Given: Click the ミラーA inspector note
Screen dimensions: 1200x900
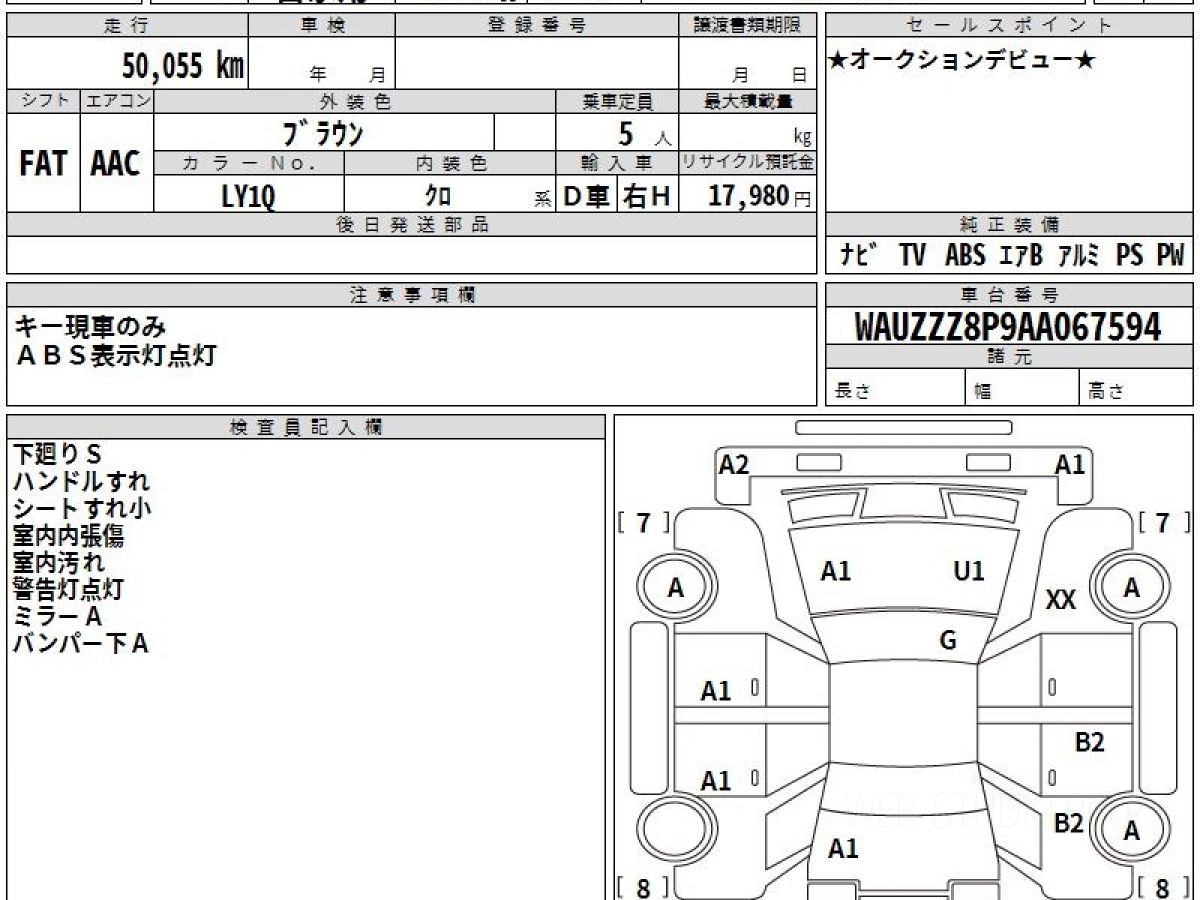Looking at the screenshot, I should click(57, 617).
